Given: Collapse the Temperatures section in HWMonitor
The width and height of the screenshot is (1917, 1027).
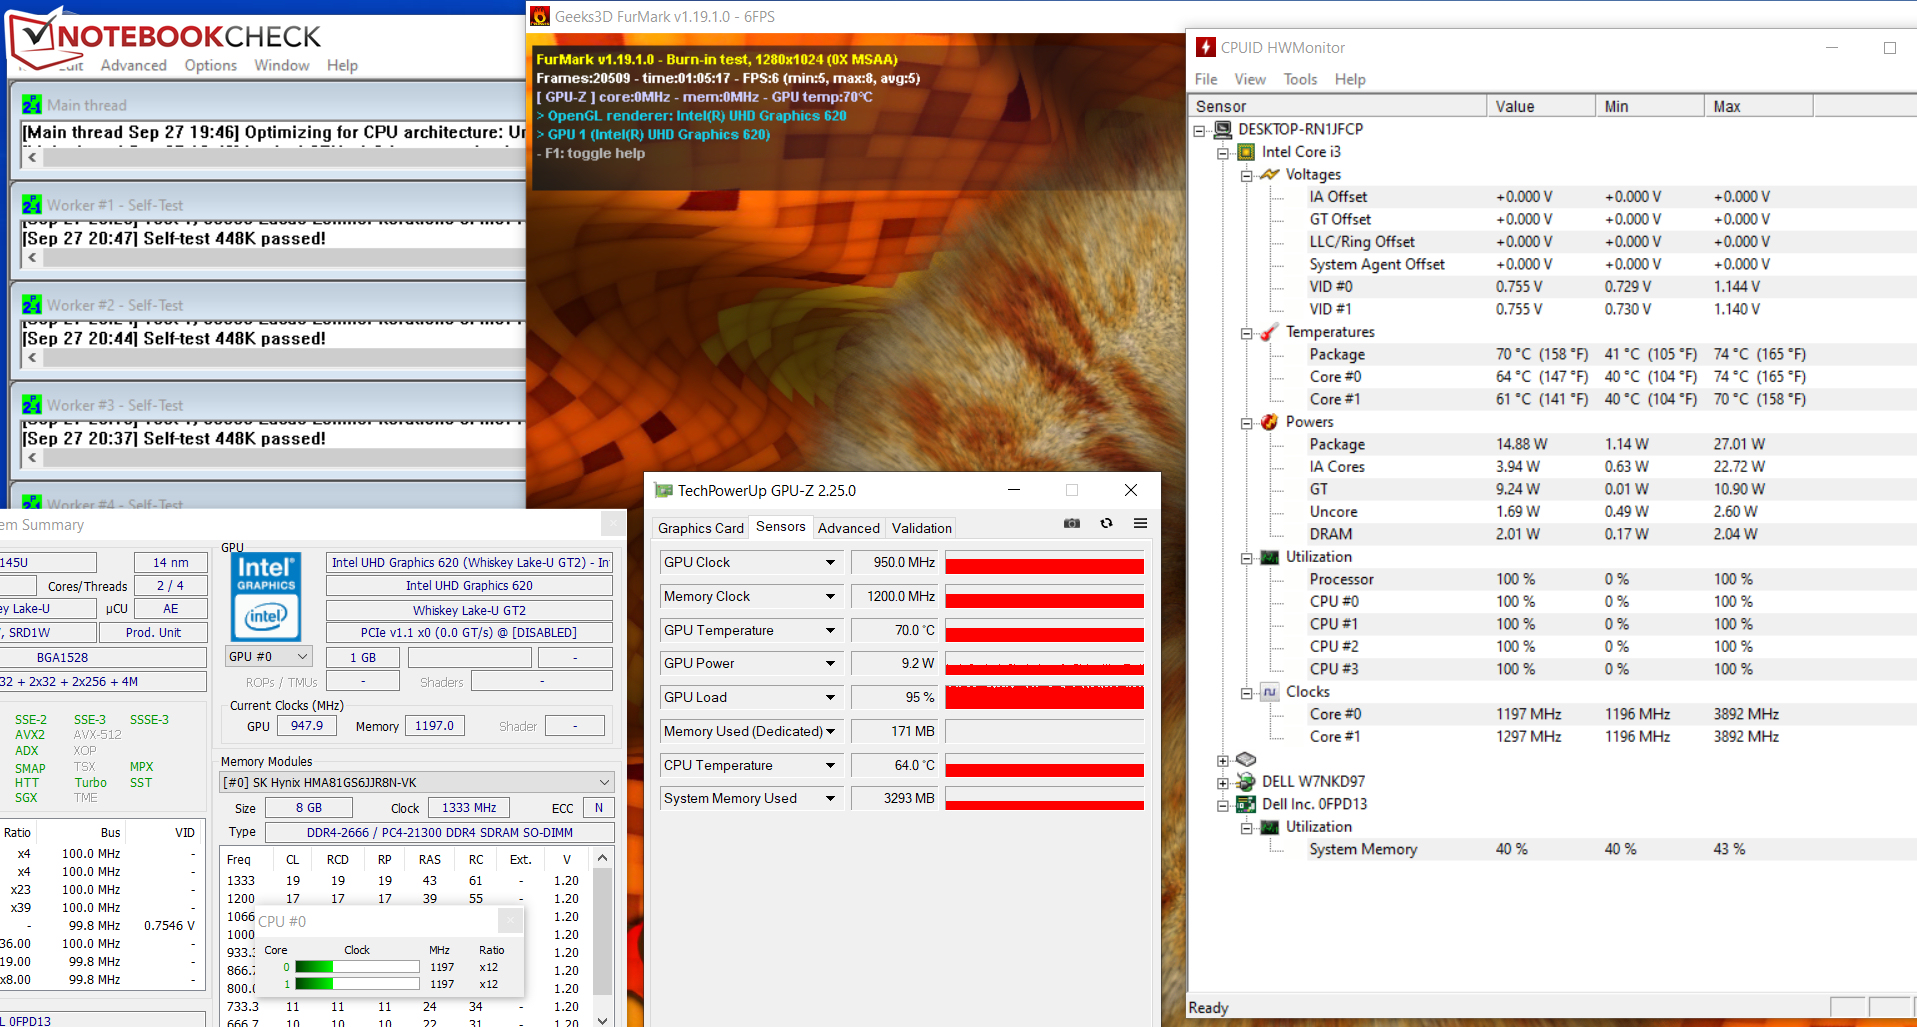Looking at the screenshot, I should tap(1247, 334).
